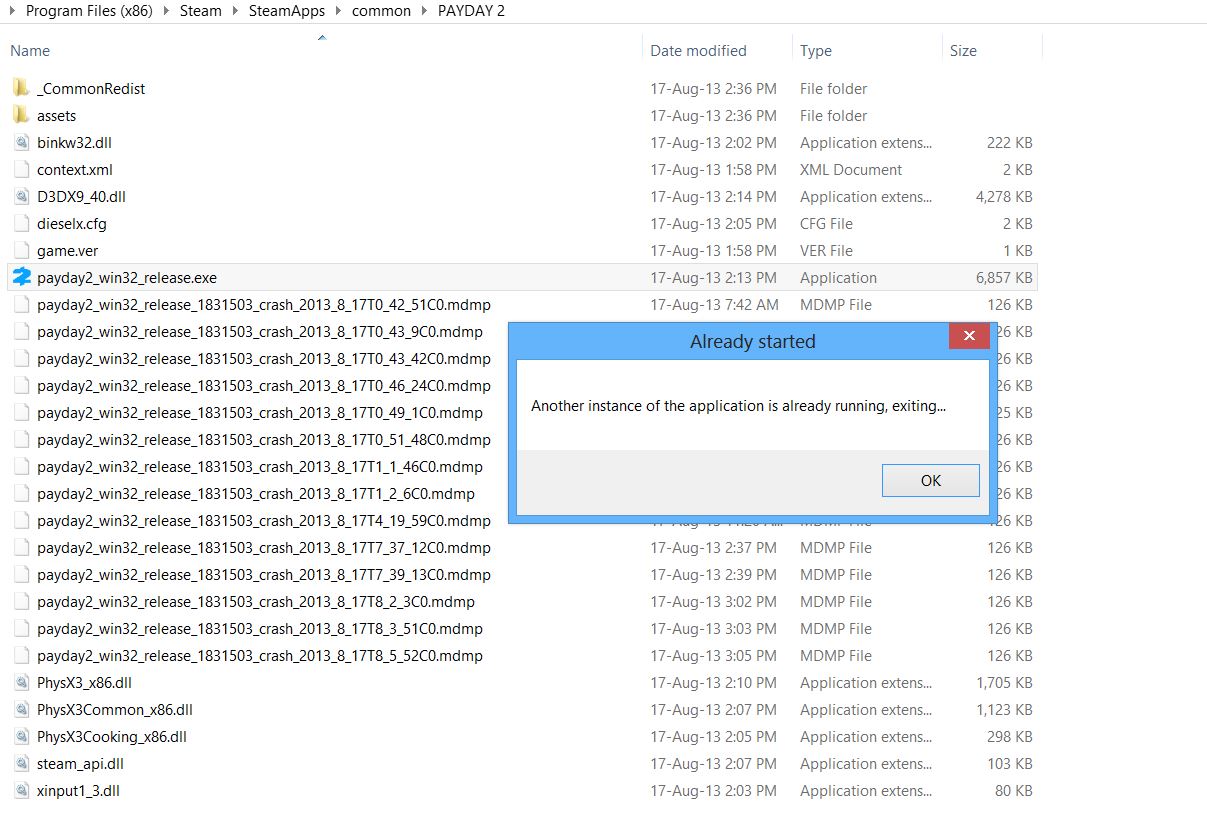Expand the breadcrumb arrow after common

point(424,11)
